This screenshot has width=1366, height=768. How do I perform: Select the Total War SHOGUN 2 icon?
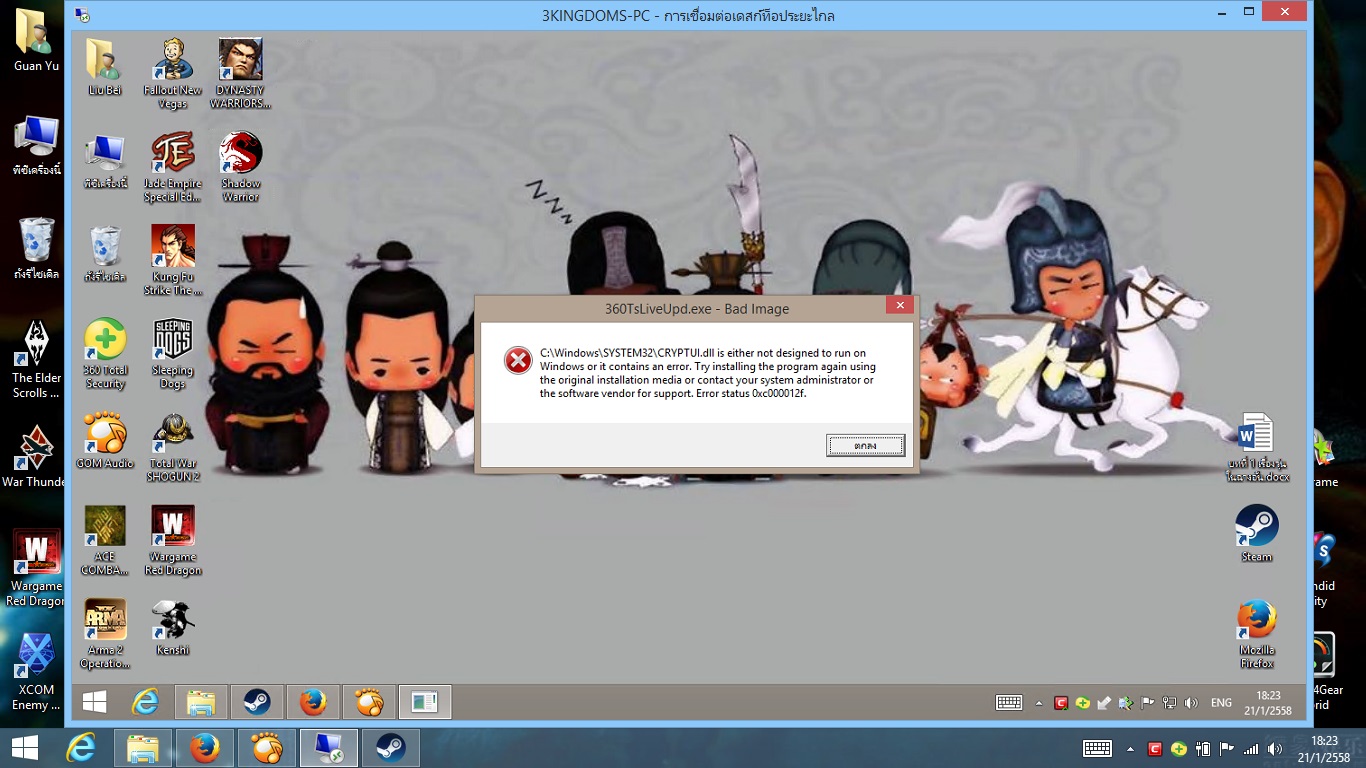[173, 447]
